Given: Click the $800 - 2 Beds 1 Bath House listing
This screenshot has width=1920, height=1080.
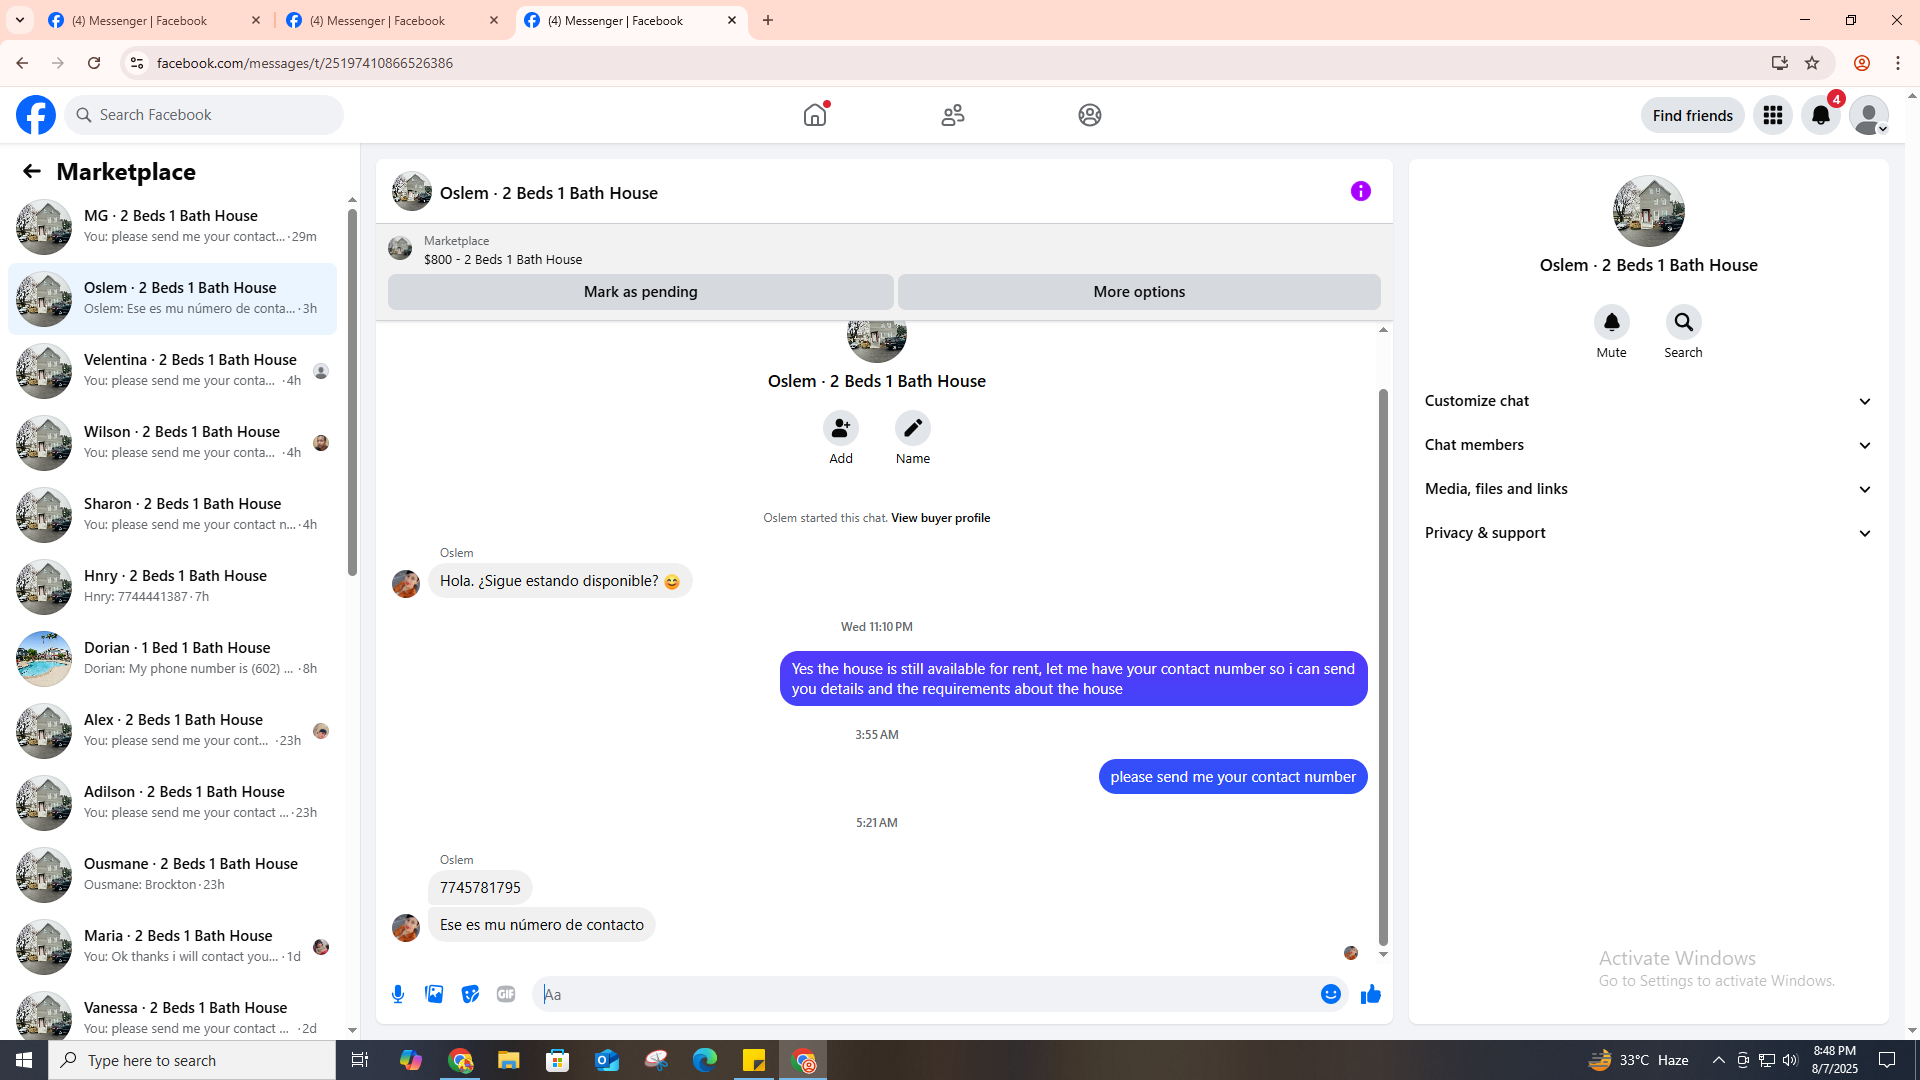Looking at the screenshot, I should coord(503,259).
